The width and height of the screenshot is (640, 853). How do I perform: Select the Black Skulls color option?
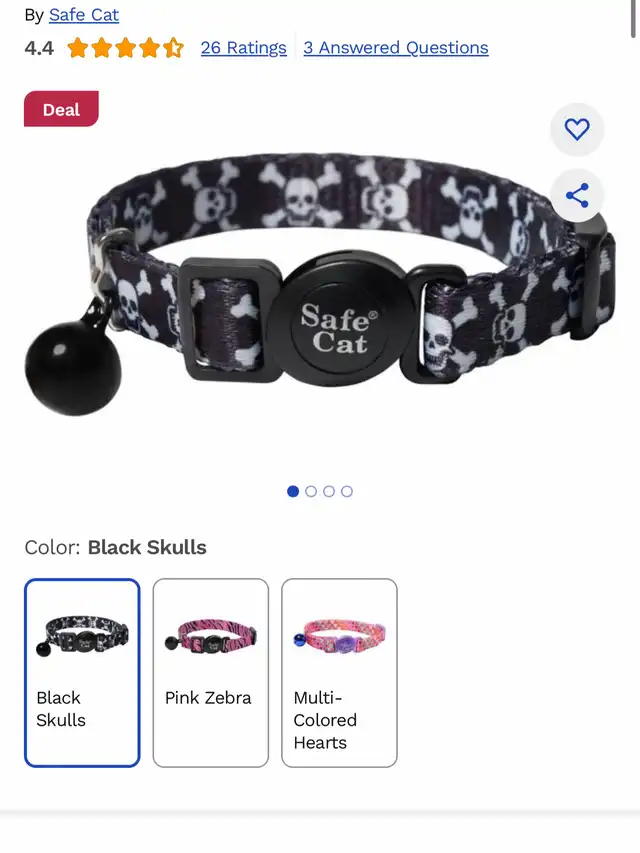coord(82,673)
